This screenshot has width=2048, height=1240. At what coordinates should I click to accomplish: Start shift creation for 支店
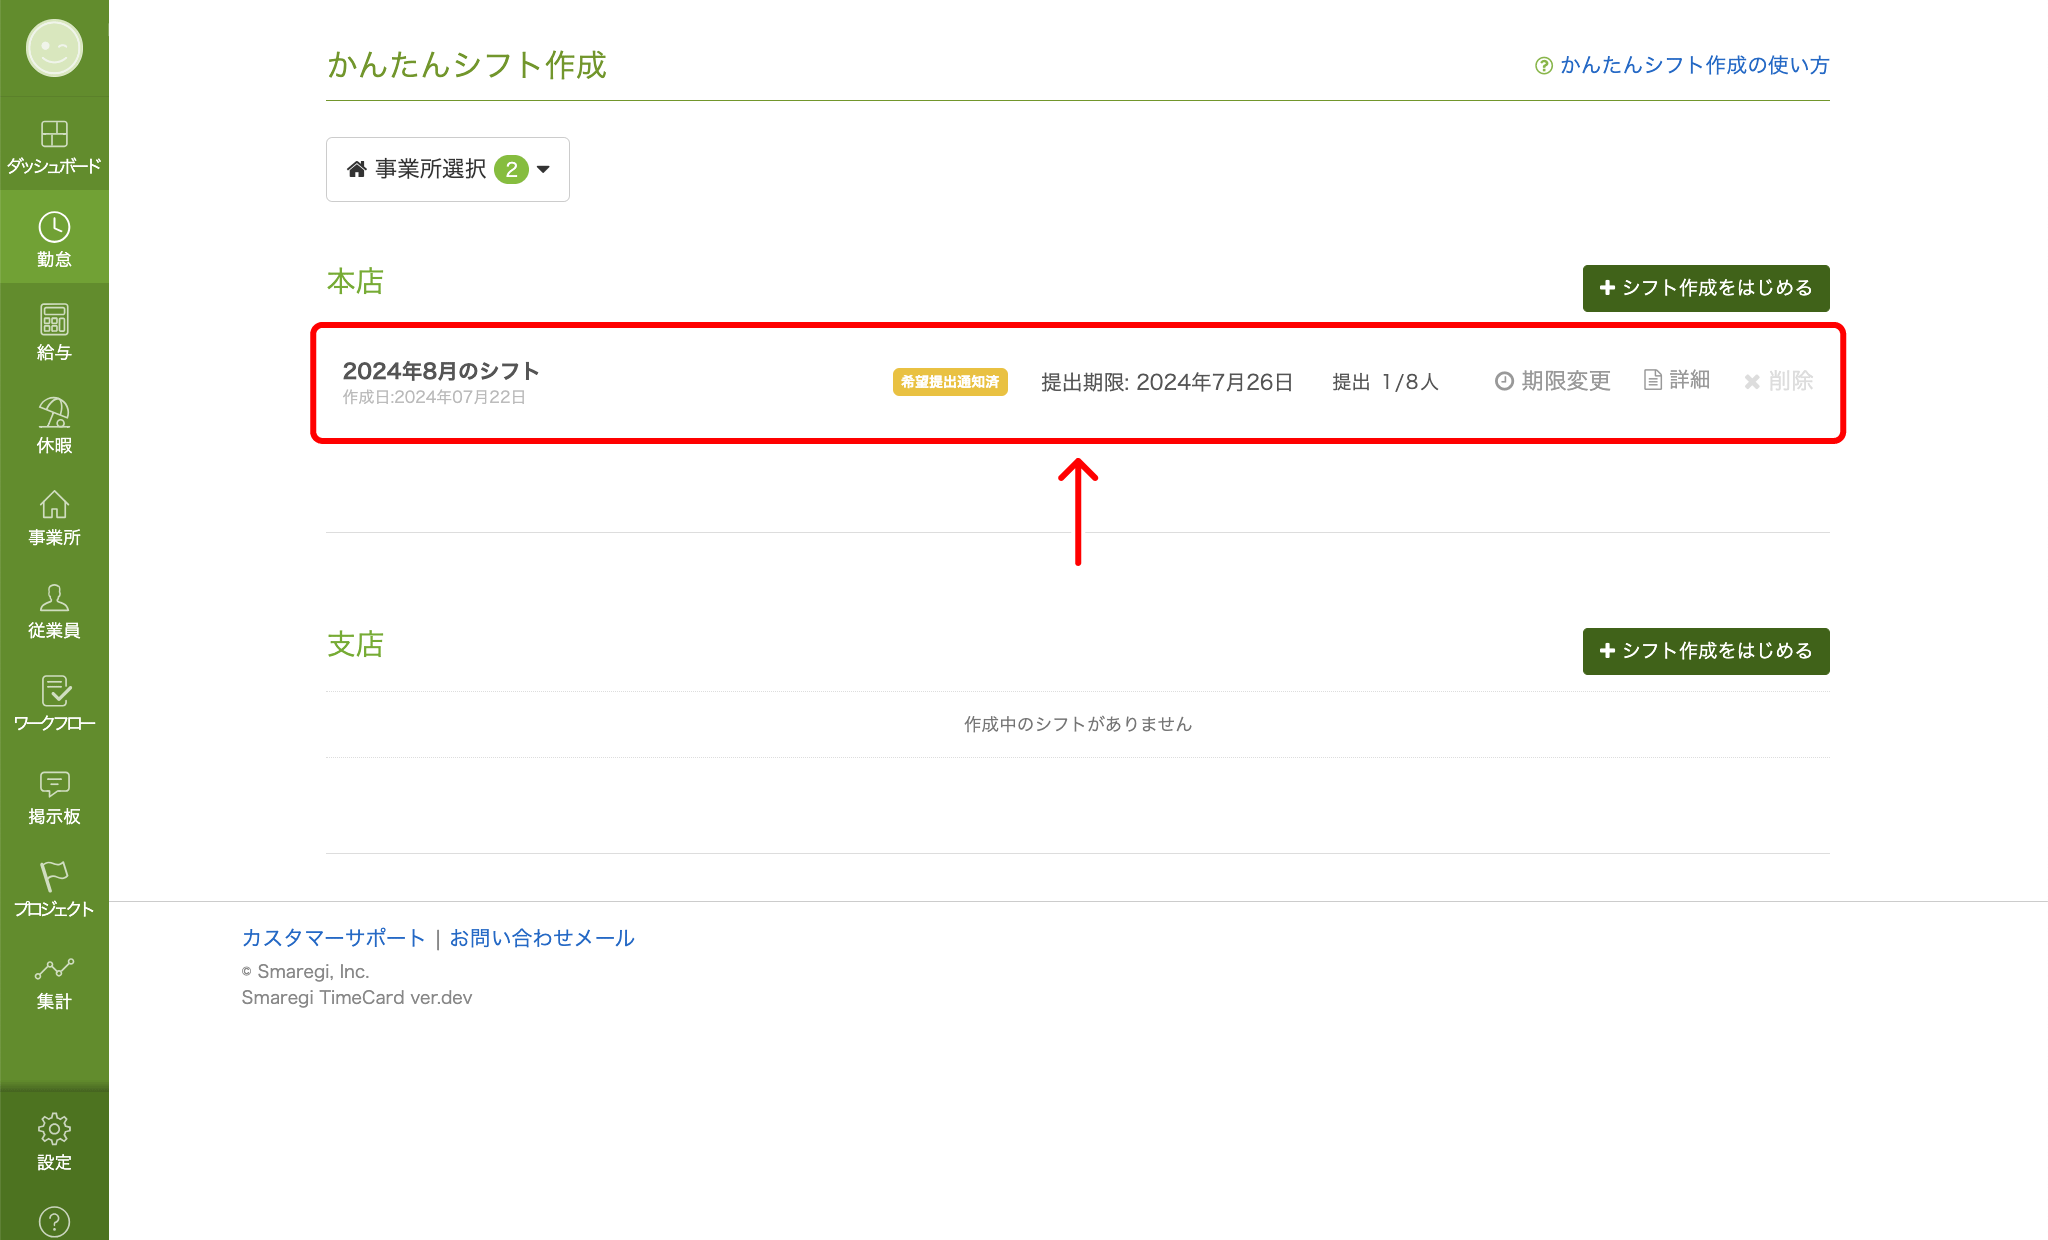point(1706,651)
